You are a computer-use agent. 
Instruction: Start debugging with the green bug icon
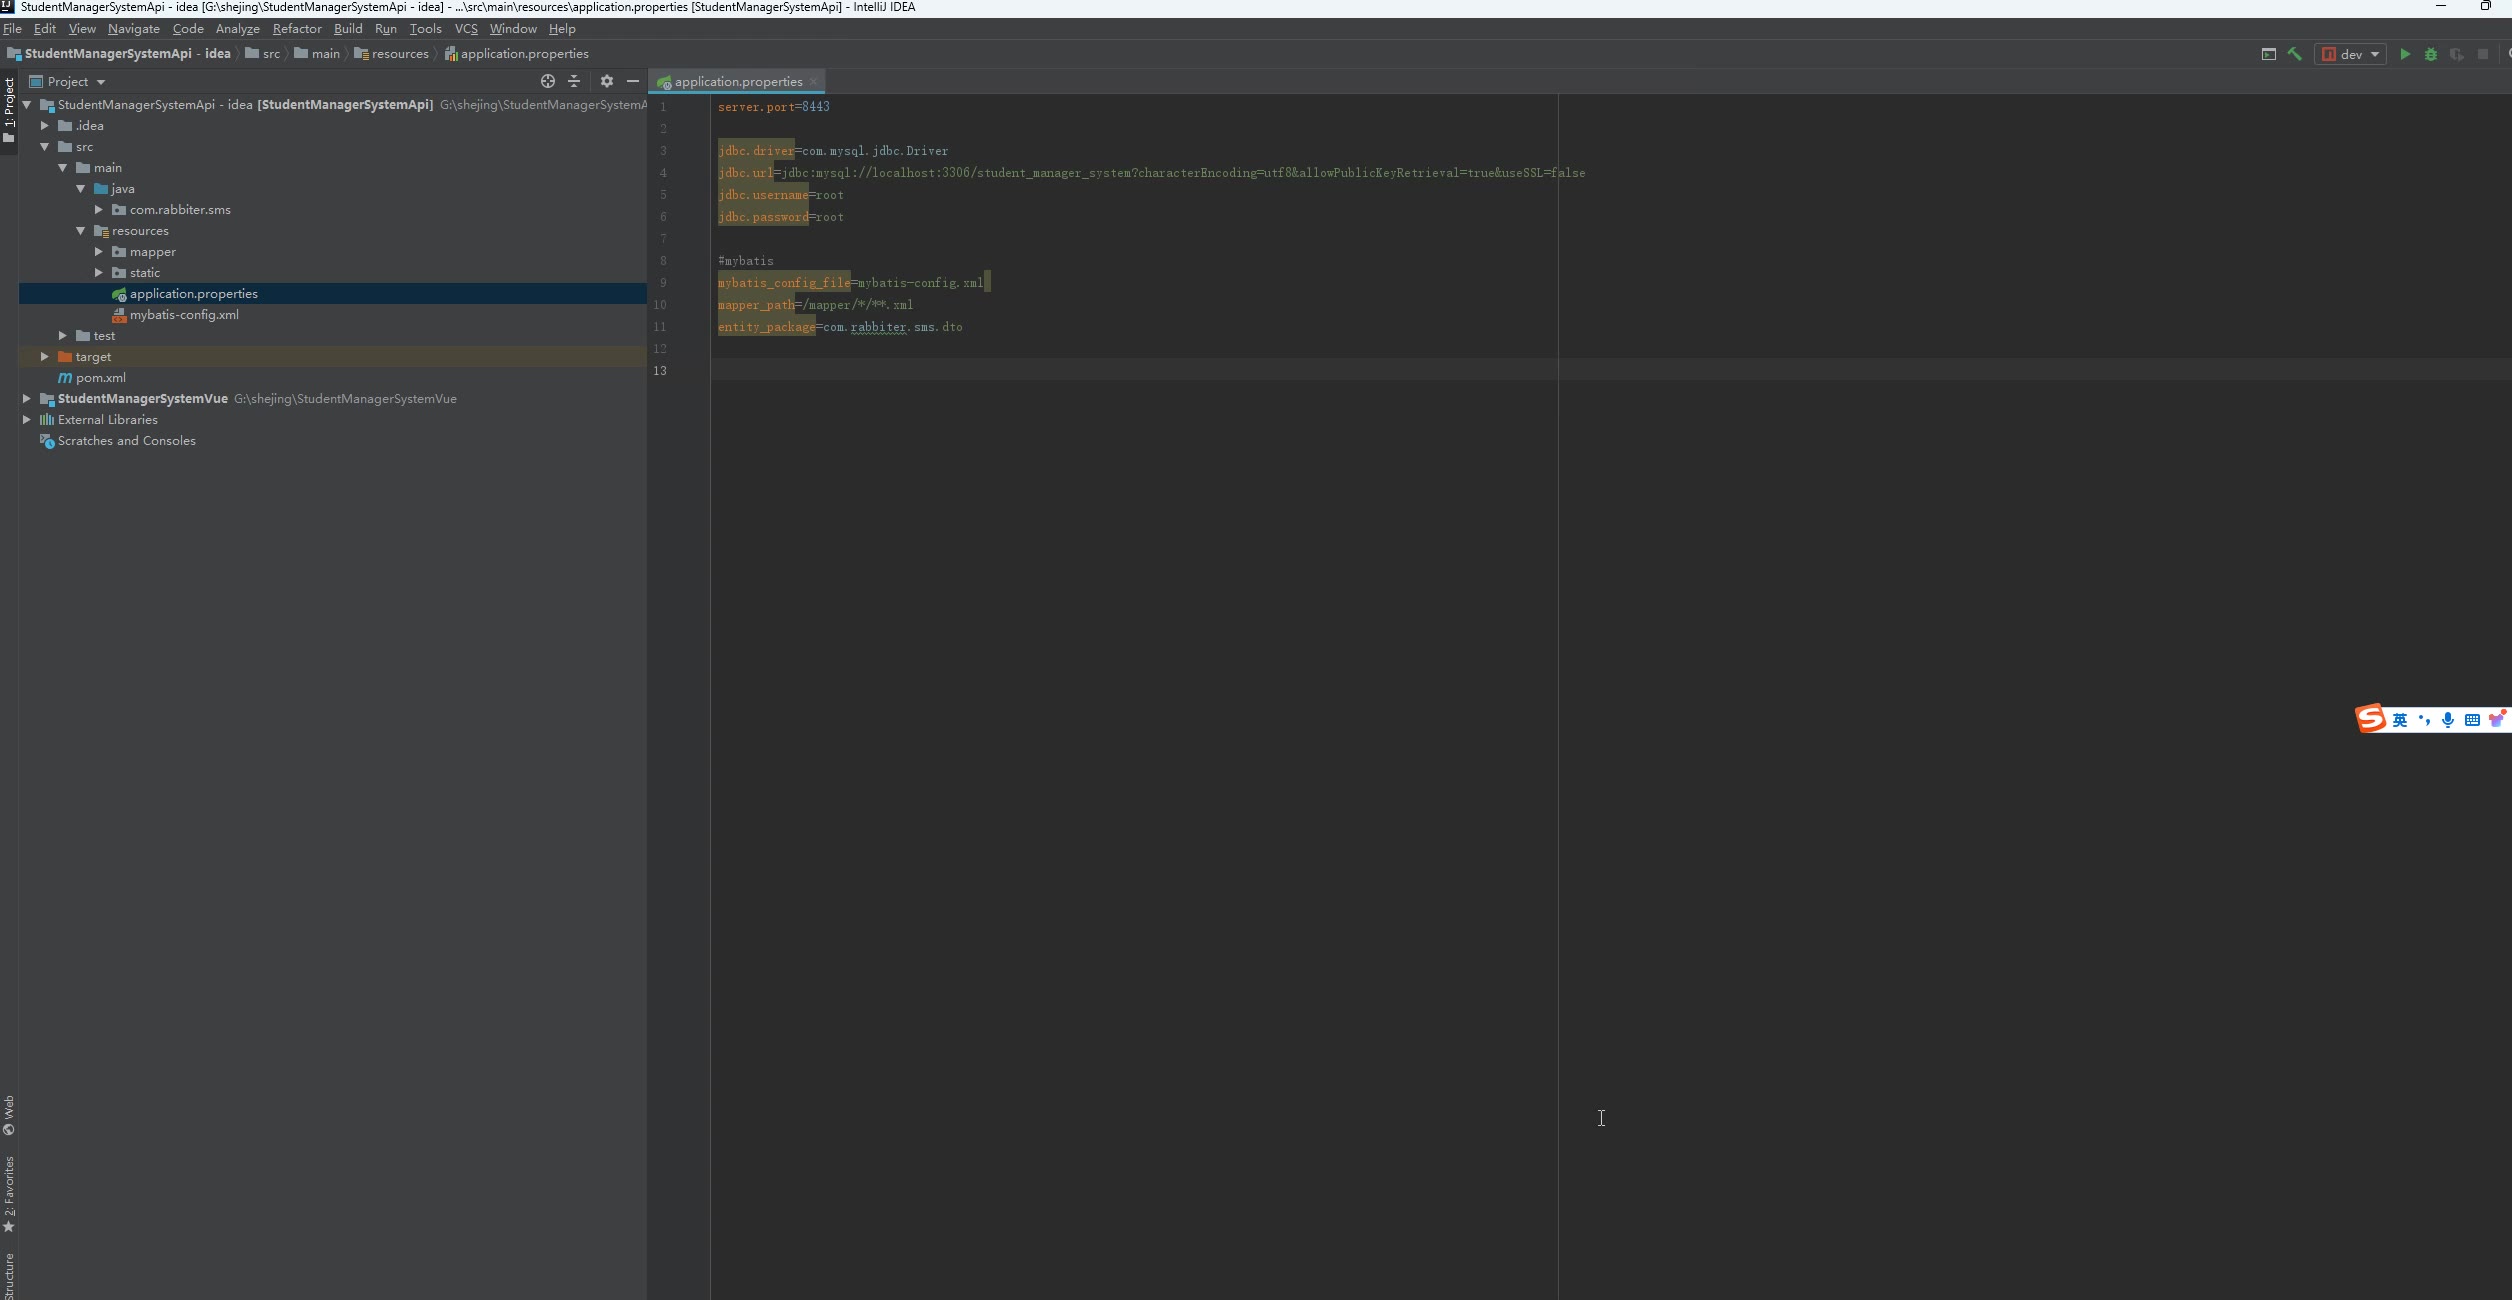(2431, 54)
